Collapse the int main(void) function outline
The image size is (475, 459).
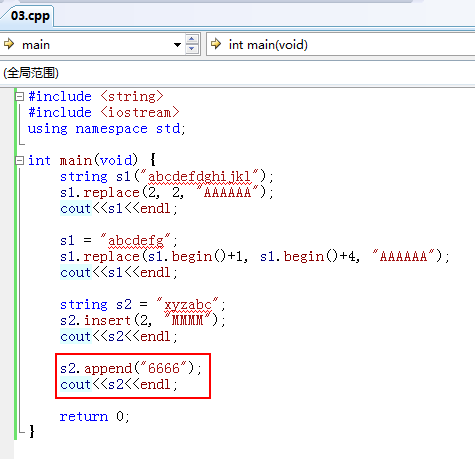pyautogui.click(x=20, y=161)
